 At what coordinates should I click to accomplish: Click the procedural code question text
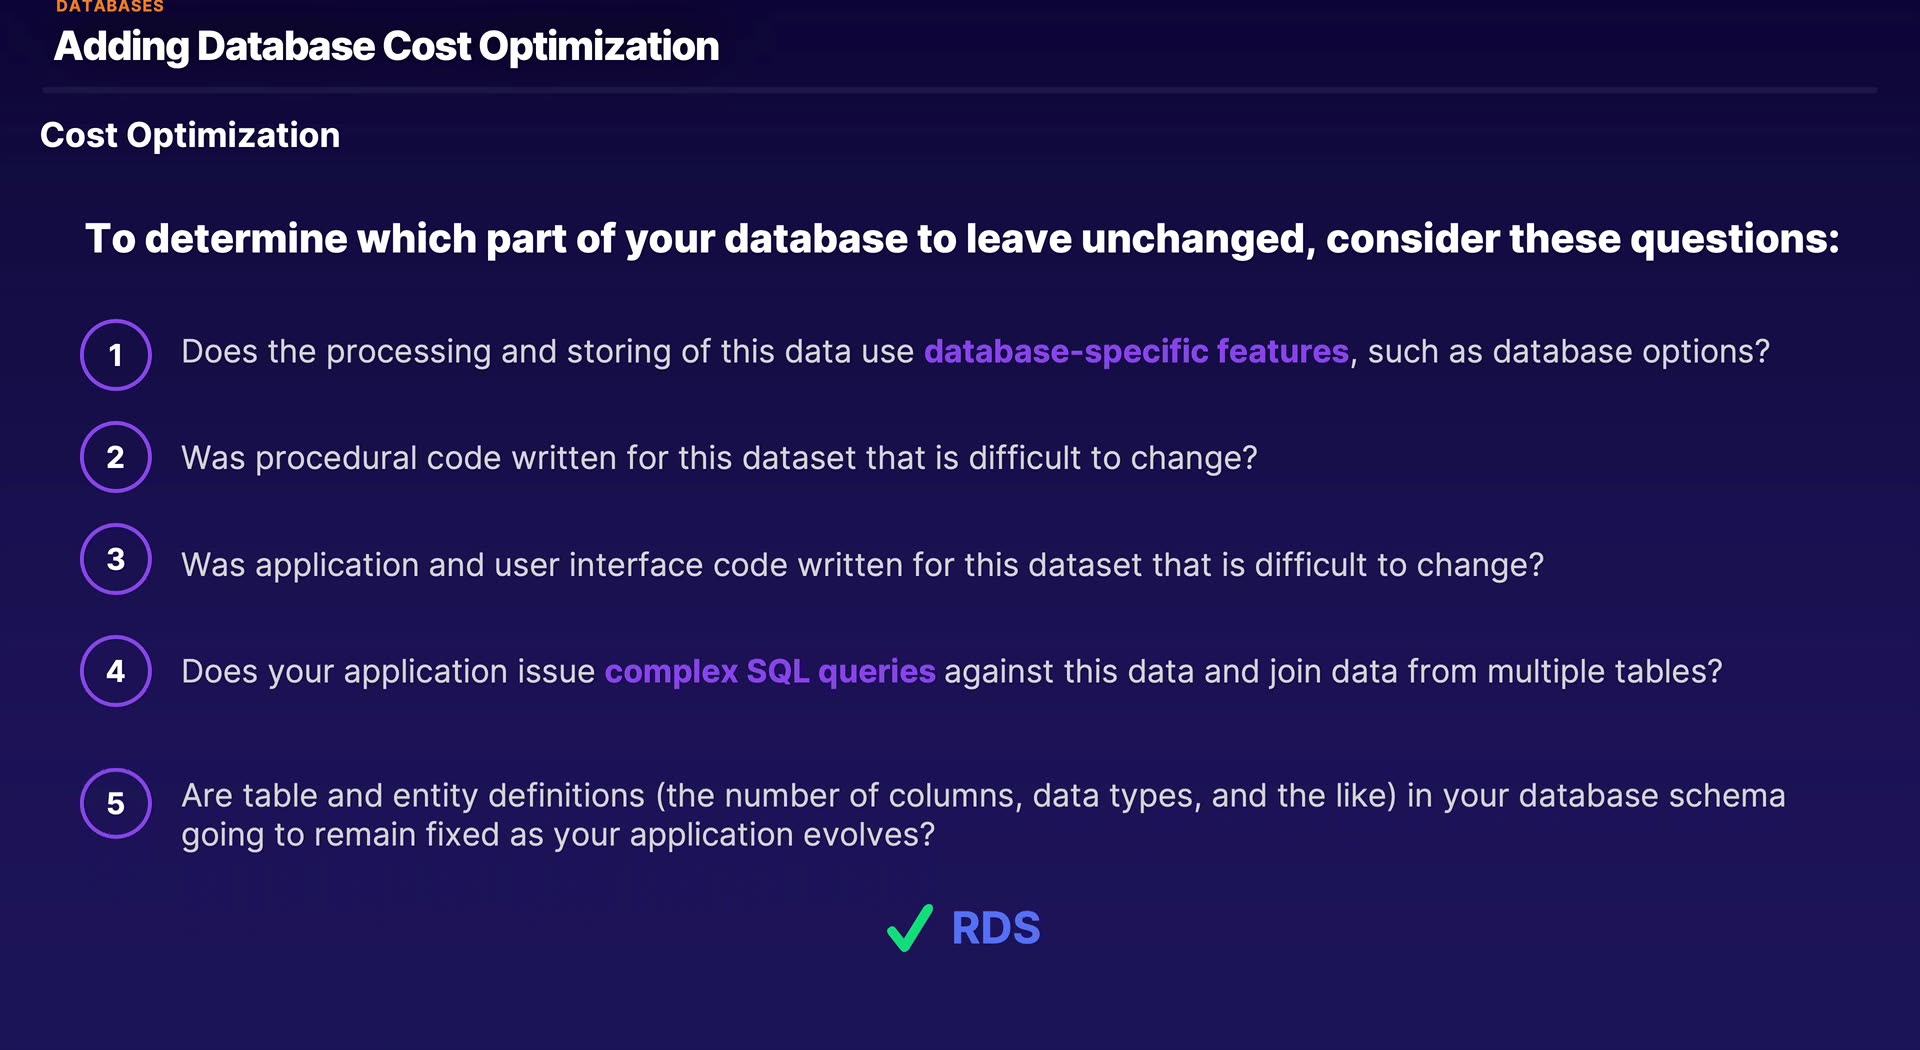pos(719,458)
